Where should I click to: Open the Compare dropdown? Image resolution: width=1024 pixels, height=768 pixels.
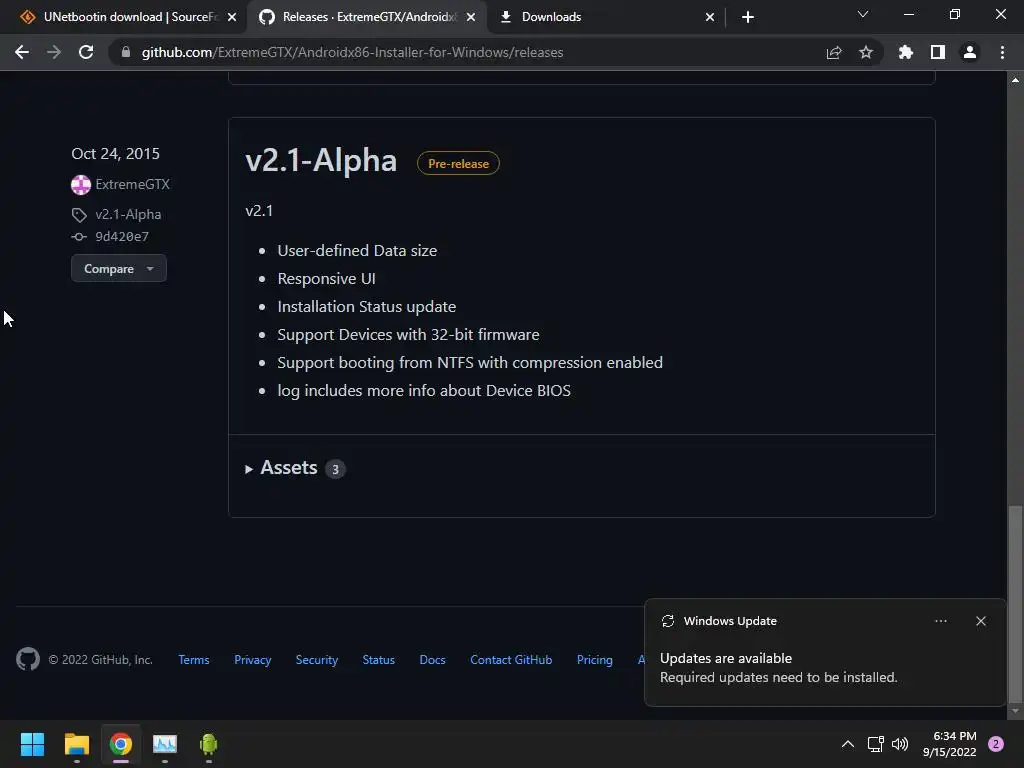click(119, 268)
